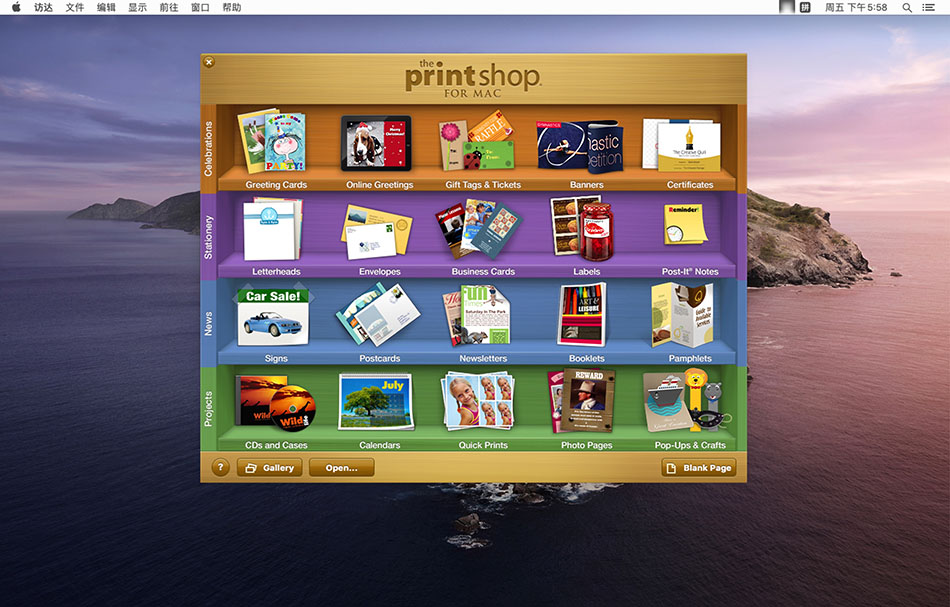Open the Greeting Cards project category
Image resolution: width=950 pixels, height=607 pixels.
click(275, 144)
